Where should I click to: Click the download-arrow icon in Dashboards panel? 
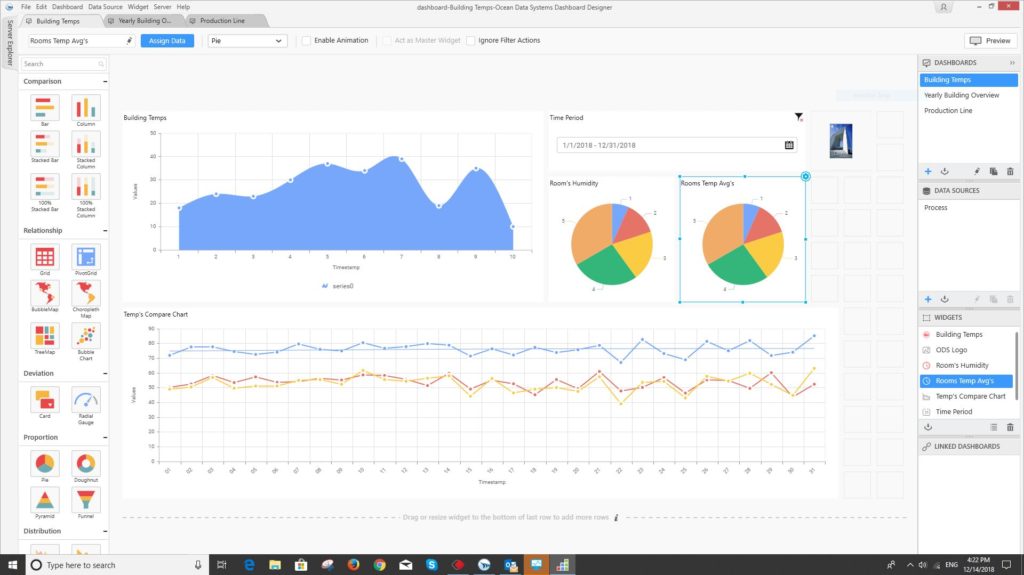point(944,171)
